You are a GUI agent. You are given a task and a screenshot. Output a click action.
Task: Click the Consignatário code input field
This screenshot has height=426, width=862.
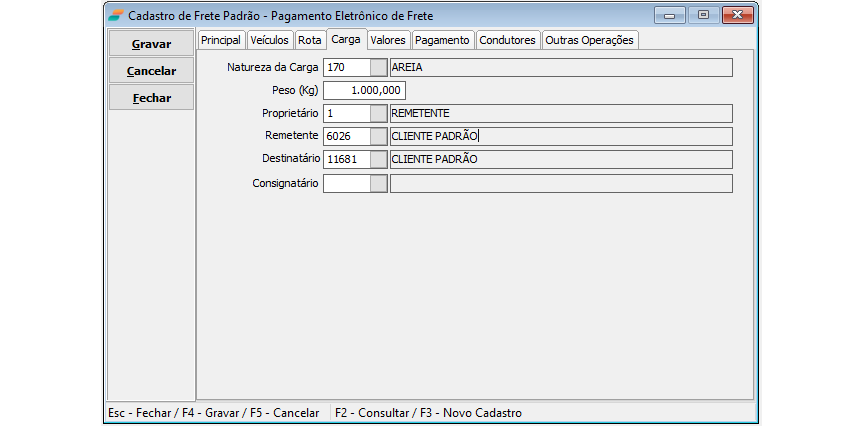coord(346,184)
